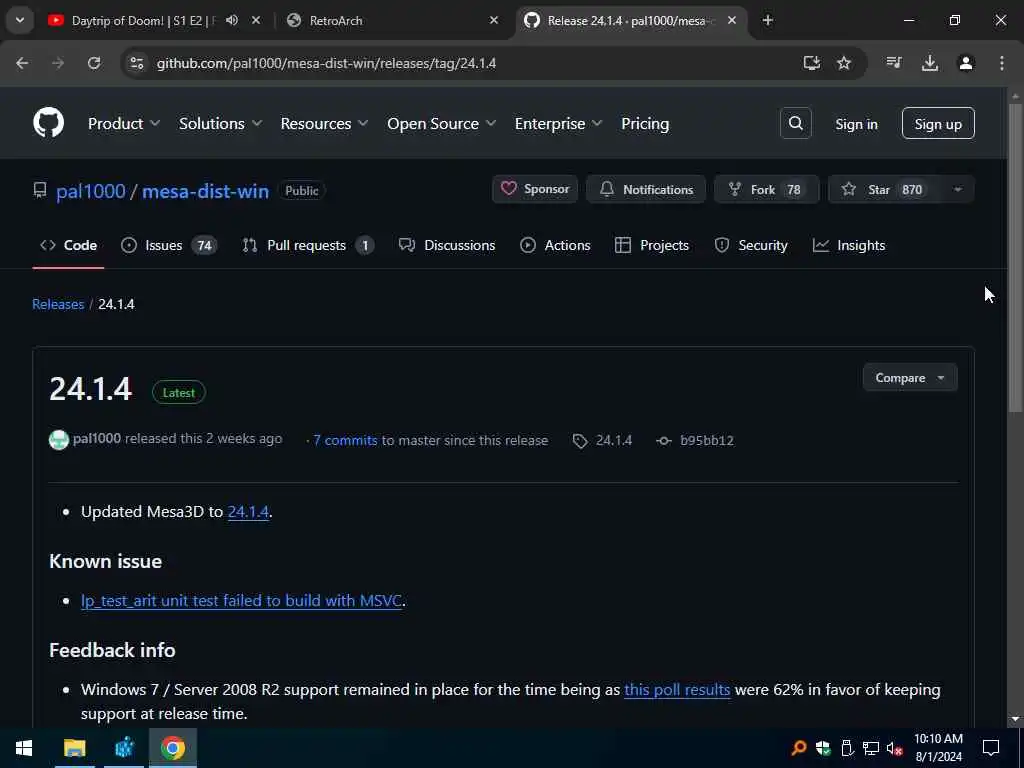The height and width of the screenshot is (768, 1024).
Task: Mute the YouTube tab via speaker icon
Action: [232, 20]
